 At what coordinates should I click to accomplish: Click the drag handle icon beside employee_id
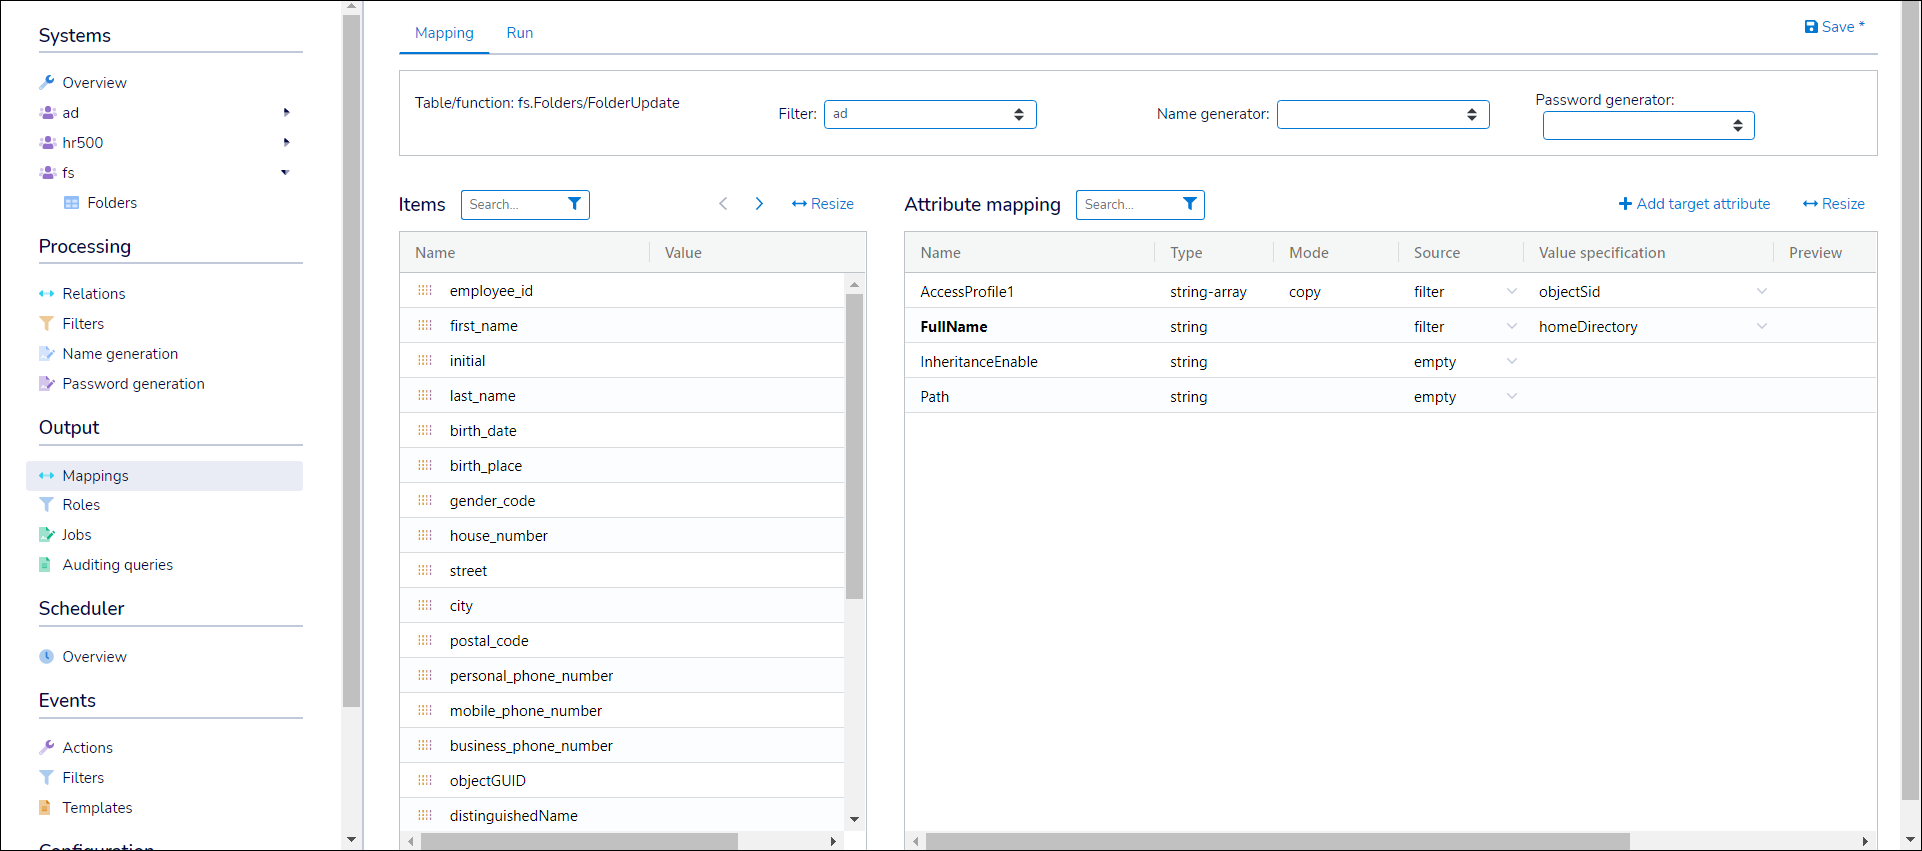coord(425,291)
